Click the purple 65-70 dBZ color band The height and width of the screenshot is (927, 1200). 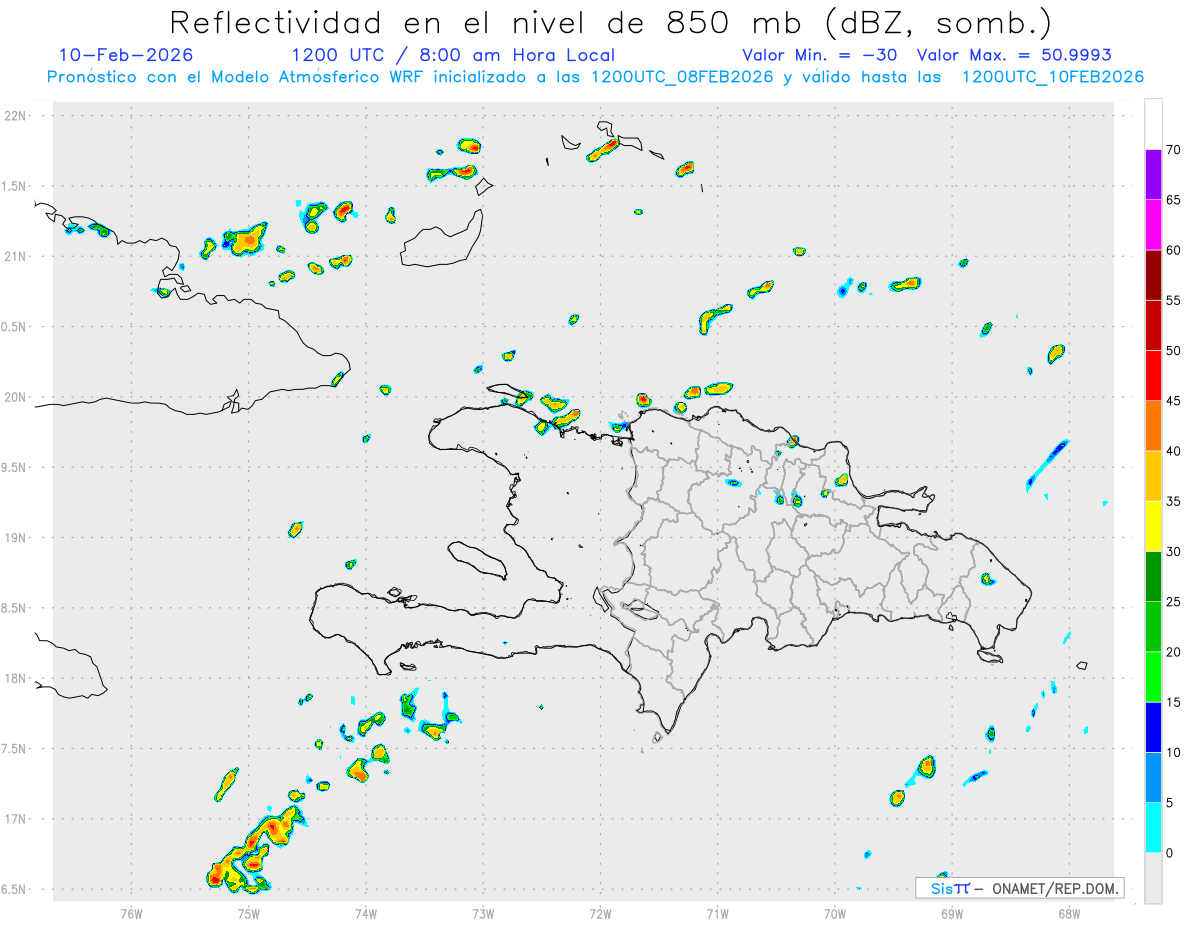[x=1153, y=175]
